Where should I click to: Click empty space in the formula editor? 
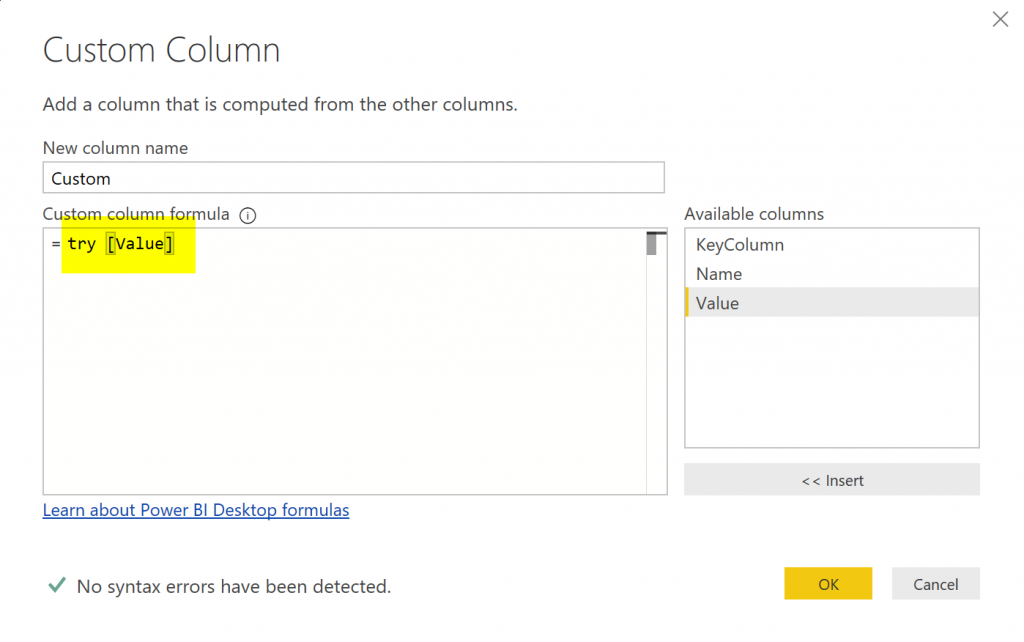[x=340, y=380]
